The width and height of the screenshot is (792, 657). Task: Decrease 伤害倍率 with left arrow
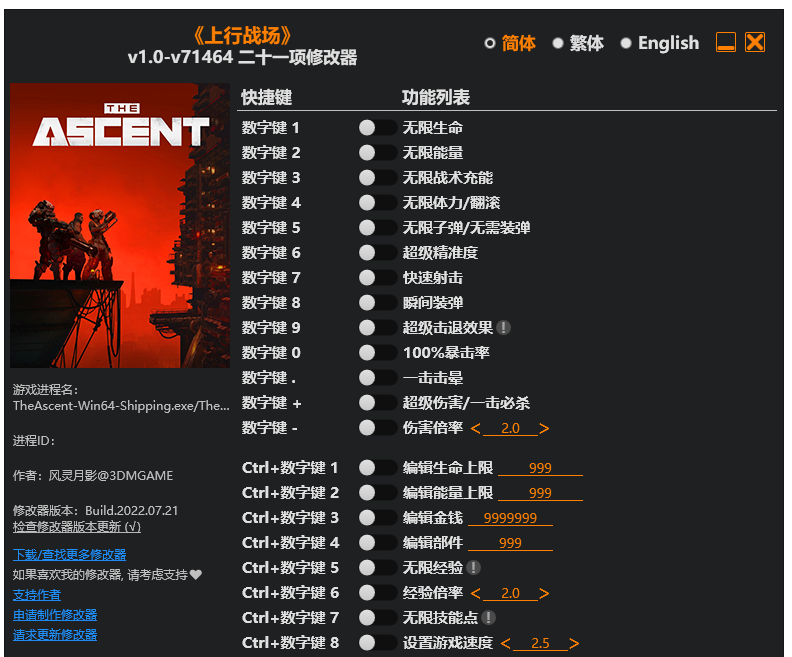click(475, 429)
